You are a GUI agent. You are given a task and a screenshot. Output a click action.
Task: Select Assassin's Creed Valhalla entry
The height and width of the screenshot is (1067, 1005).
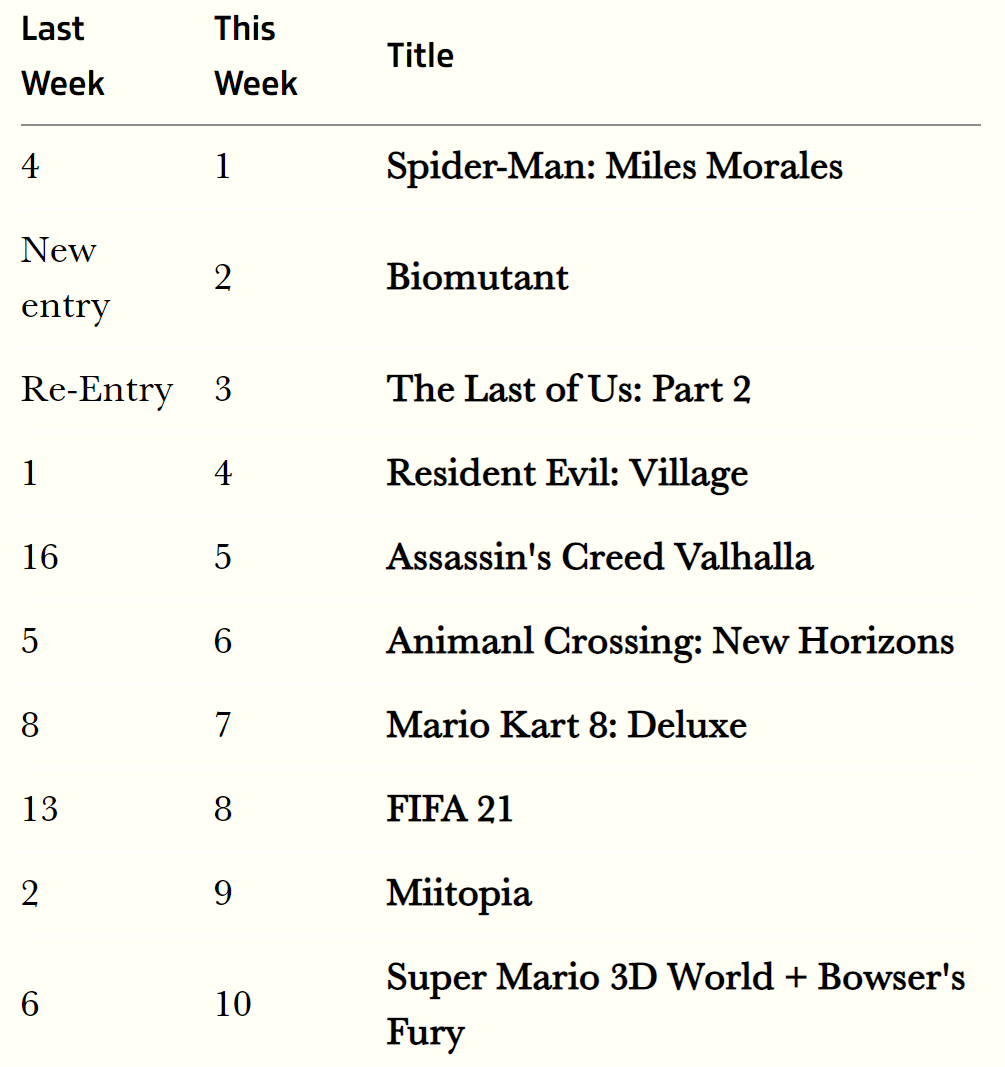(x=599, y=557)
